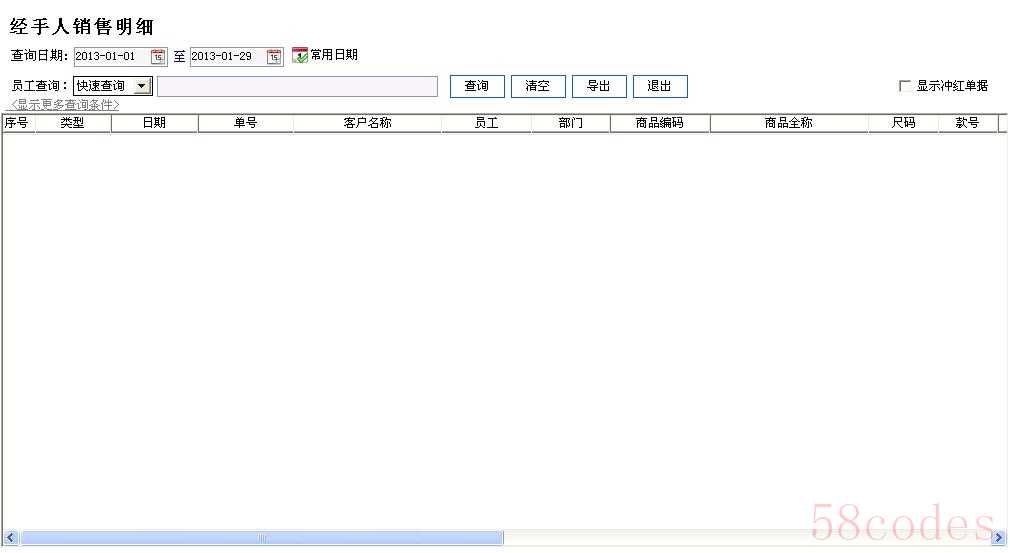
Task: Click the horizontal scrollbar right arrow
Action: (997, 538)
